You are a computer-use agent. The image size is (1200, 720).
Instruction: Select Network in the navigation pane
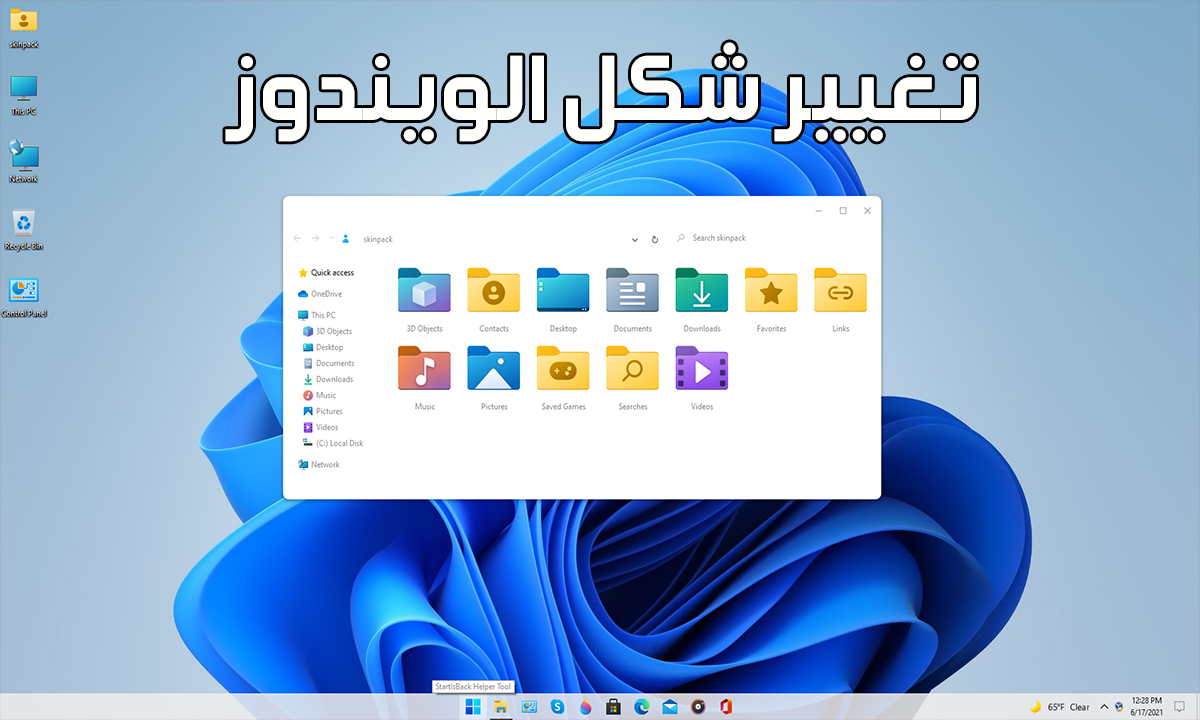pos(319,465)
